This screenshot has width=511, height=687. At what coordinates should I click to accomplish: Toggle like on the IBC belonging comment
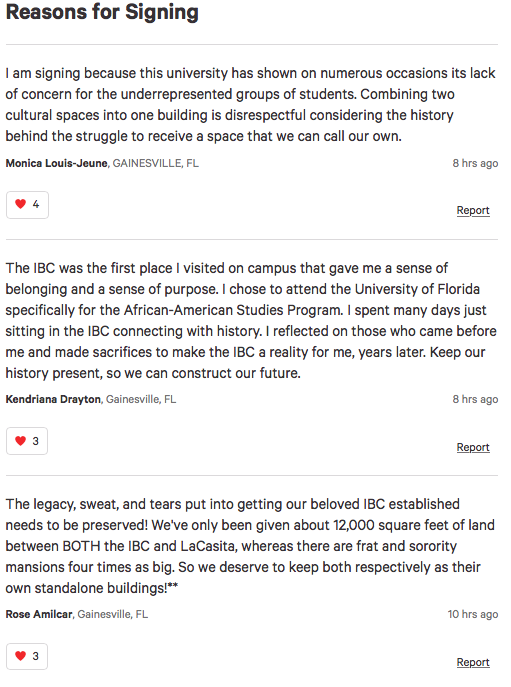coord(27,441)
